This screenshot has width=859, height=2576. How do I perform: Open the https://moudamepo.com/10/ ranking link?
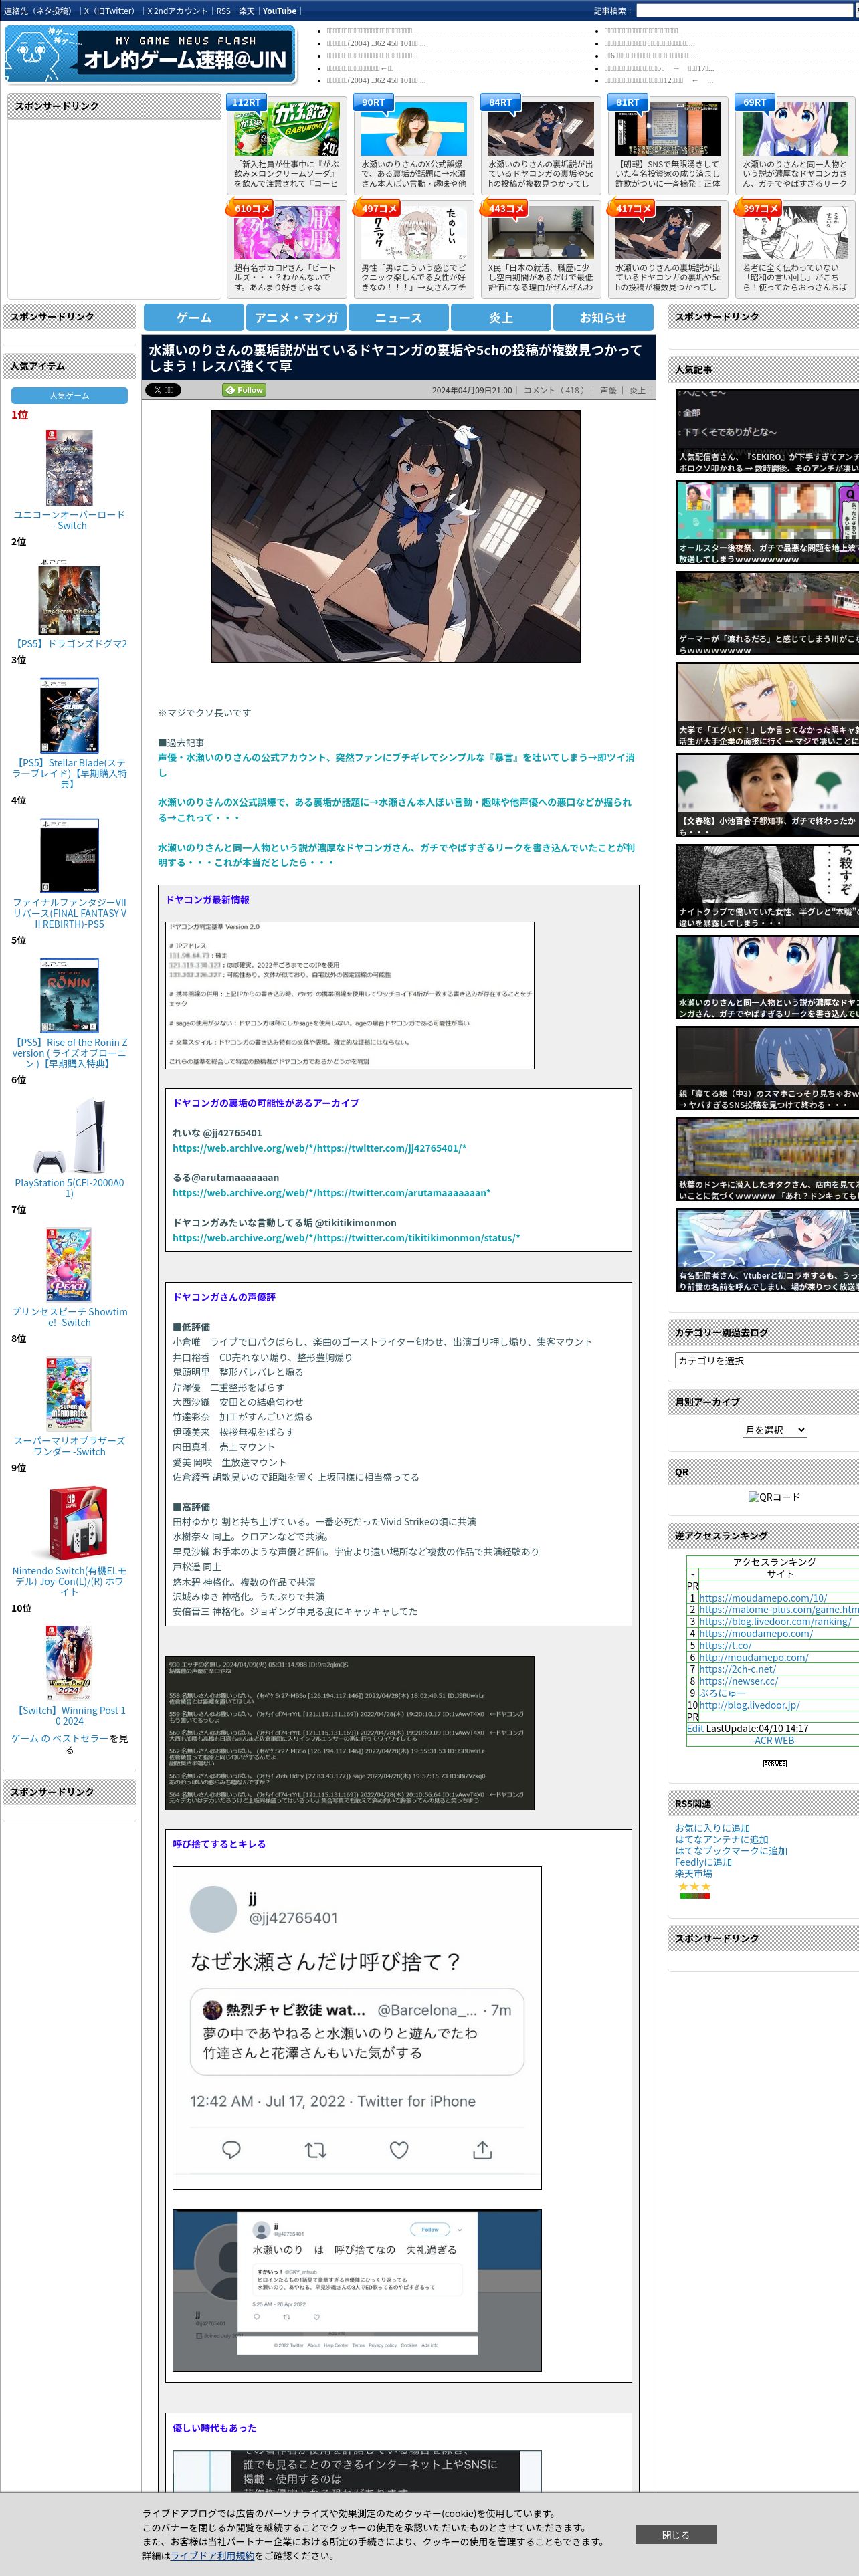(x=762, y=1598)
